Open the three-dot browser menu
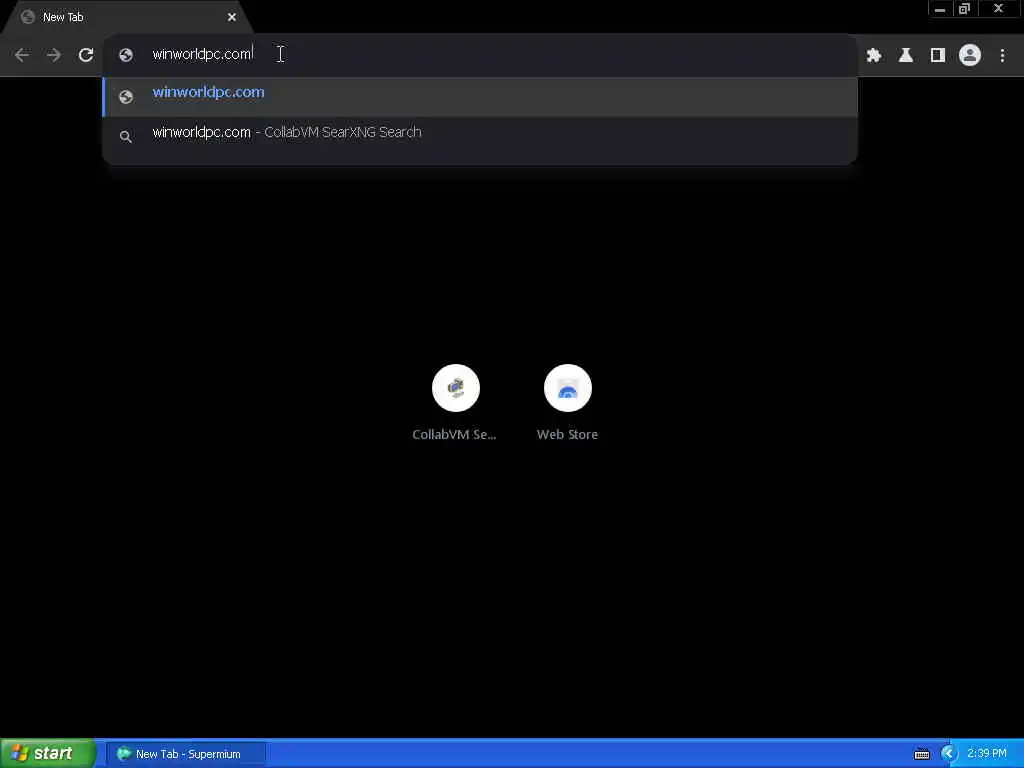Screen dimensions: 1024x768 tap(1002, 55)
